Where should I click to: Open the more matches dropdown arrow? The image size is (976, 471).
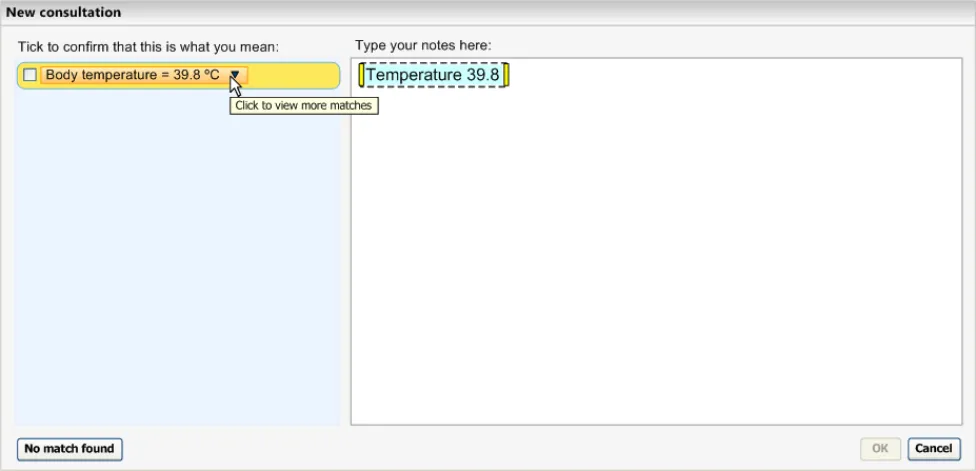coord(235,75)
